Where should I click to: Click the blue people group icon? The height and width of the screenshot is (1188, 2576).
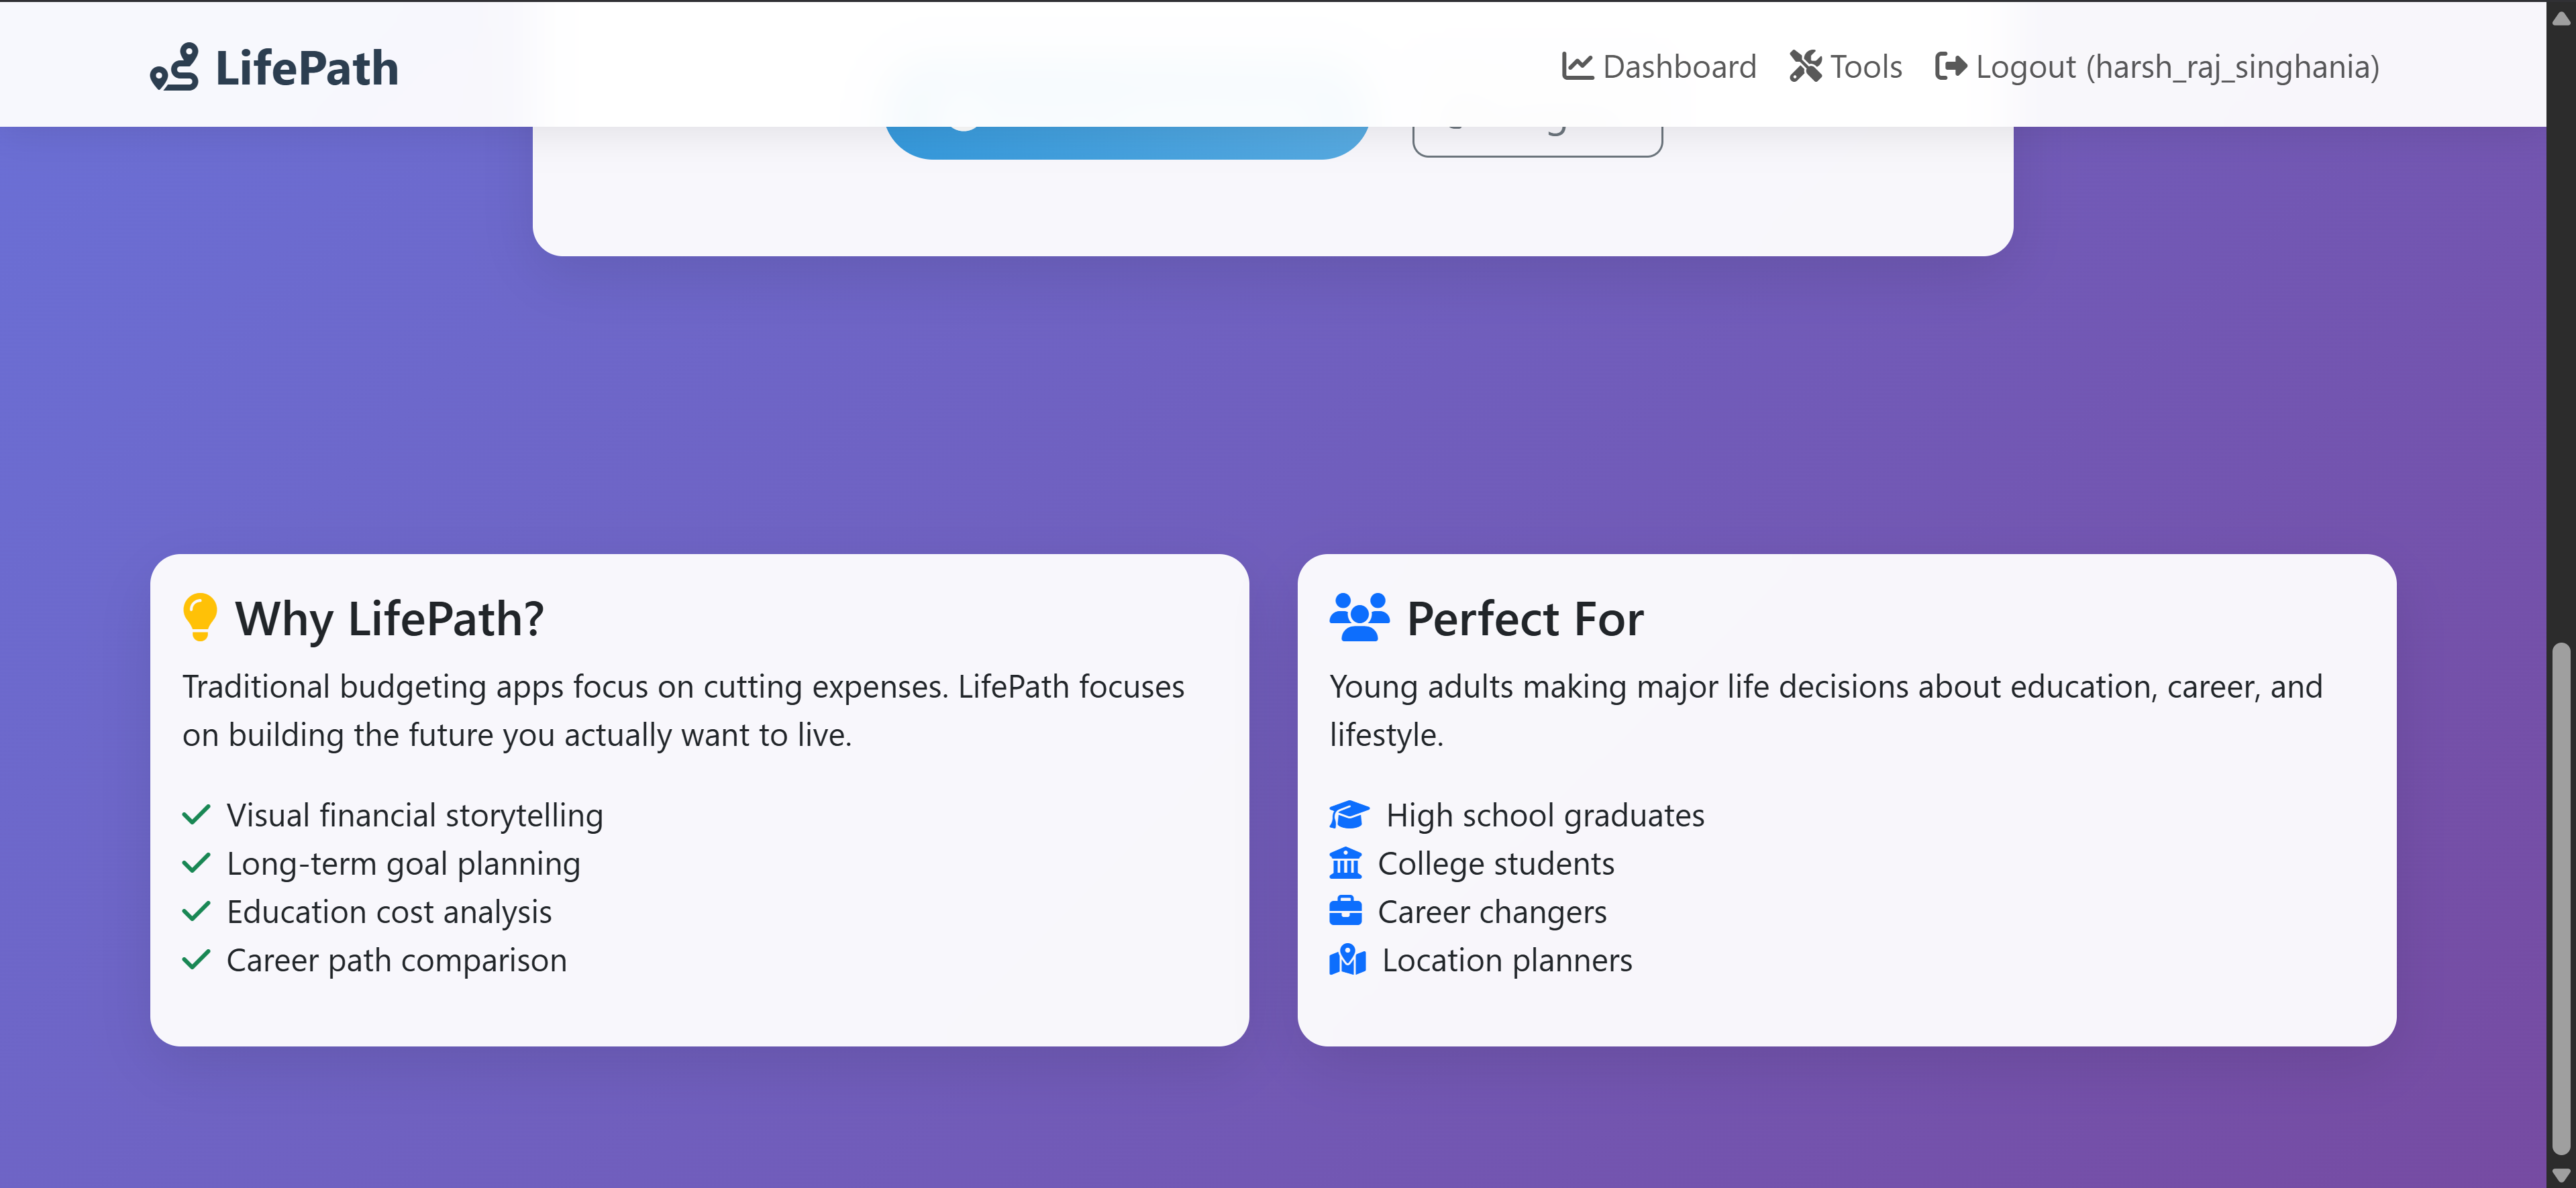[x=1359, y=616]
